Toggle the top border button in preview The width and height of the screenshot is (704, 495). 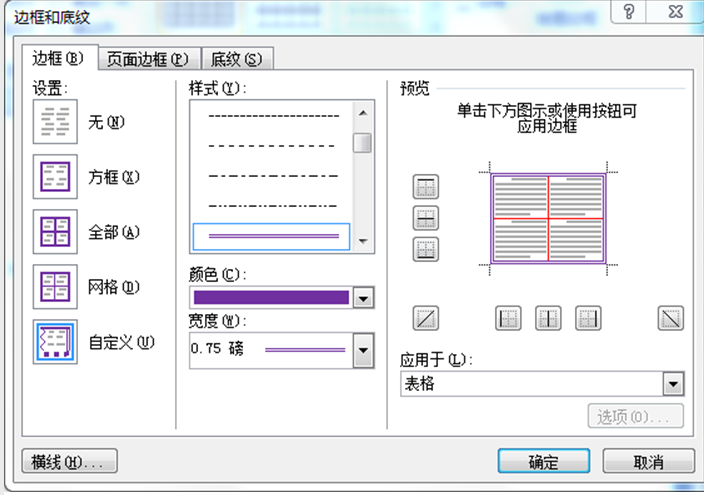pos(426,186)
